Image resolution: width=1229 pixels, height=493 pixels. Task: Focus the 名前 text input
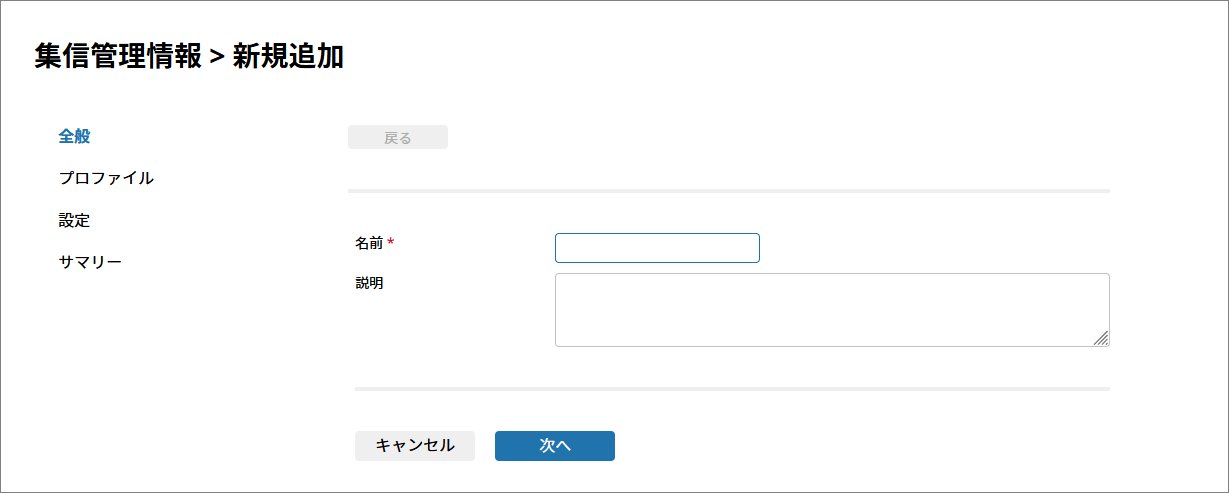[657, 248]
